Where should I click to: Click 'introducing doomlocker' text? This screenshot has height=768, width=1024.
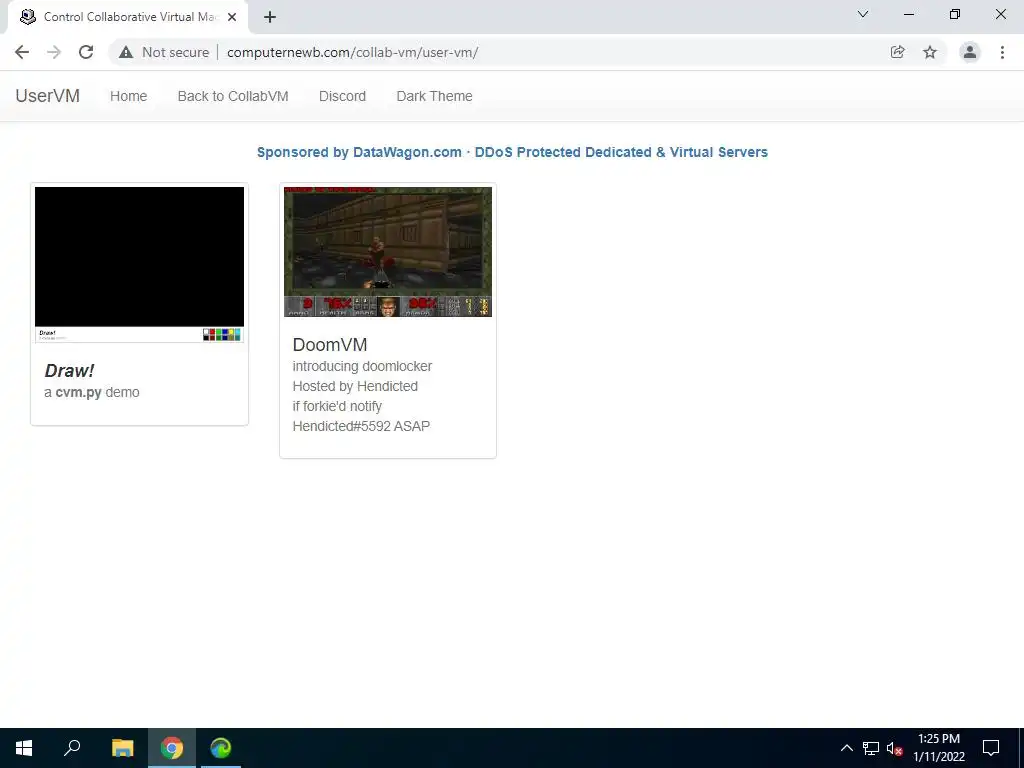pyautogui.click(x=362, y=366)
